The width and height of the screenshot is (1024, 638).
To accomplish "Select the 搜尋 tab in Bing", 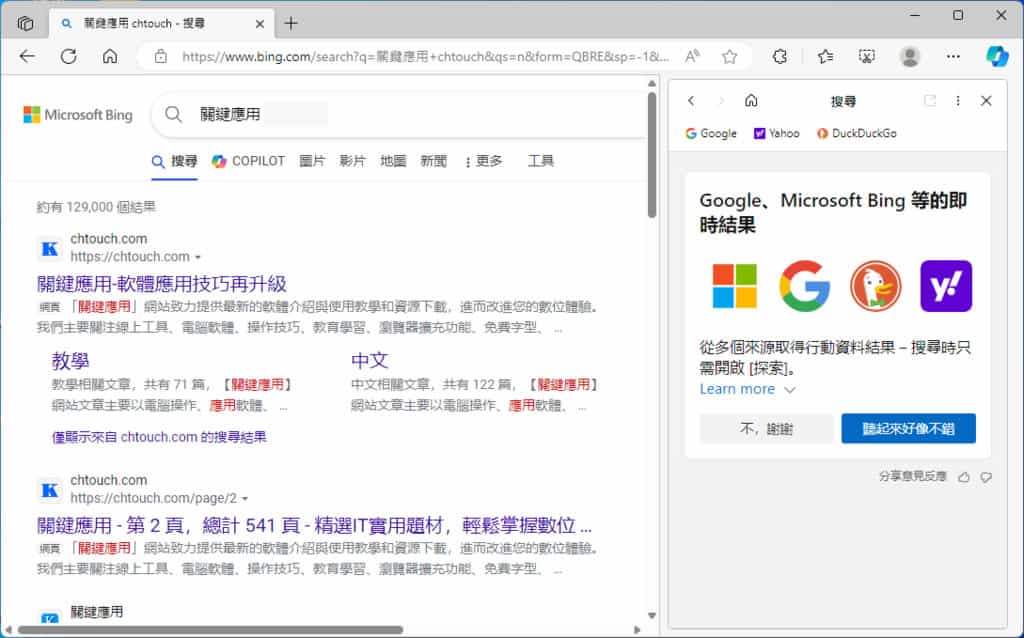I will tap(174, 161).
